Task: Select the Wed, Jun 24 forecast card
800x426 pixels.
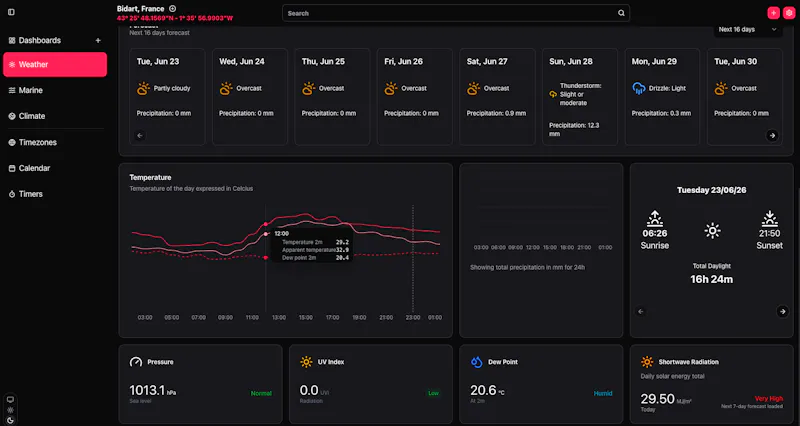Action: [x=249, y=97]
